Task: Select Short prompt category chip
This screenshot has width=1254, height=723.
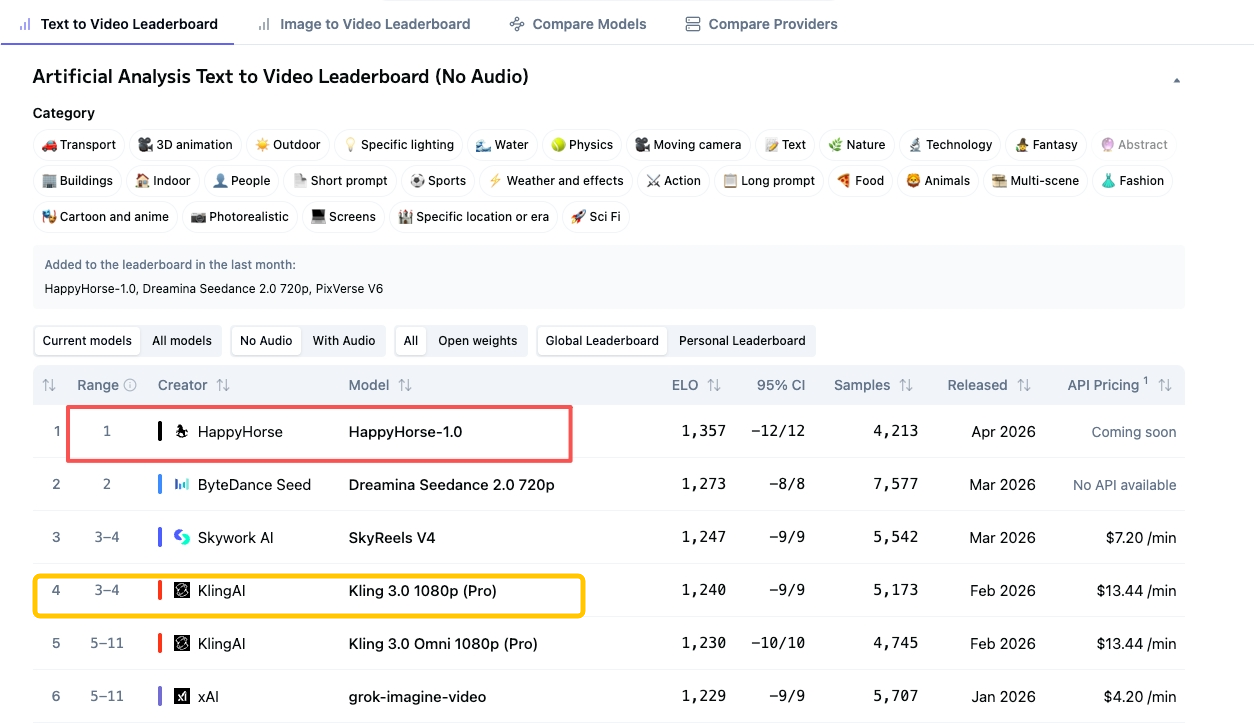Action: point(340,181)
